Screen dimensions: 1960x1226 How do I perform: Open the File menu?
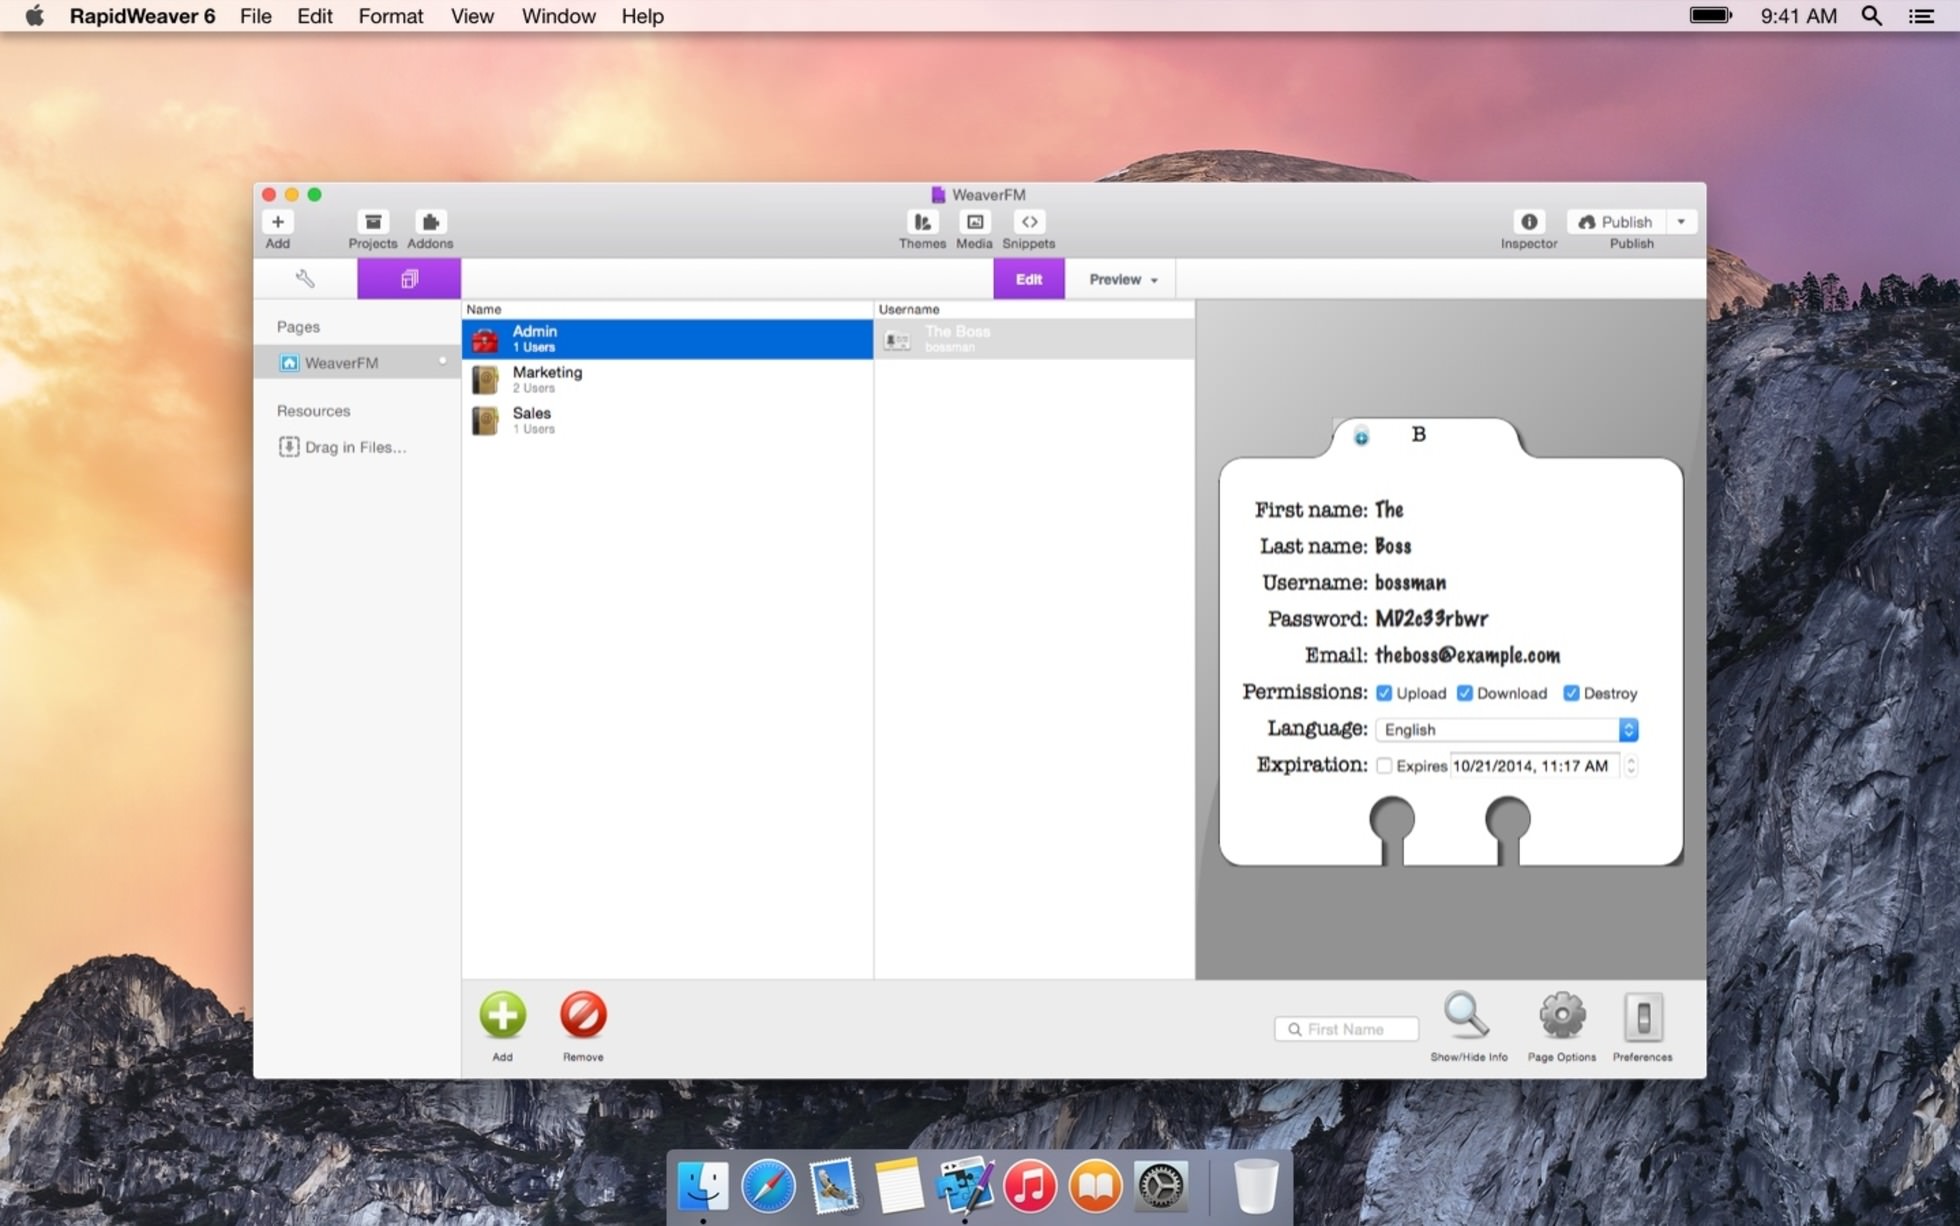[x=256, y=16]
